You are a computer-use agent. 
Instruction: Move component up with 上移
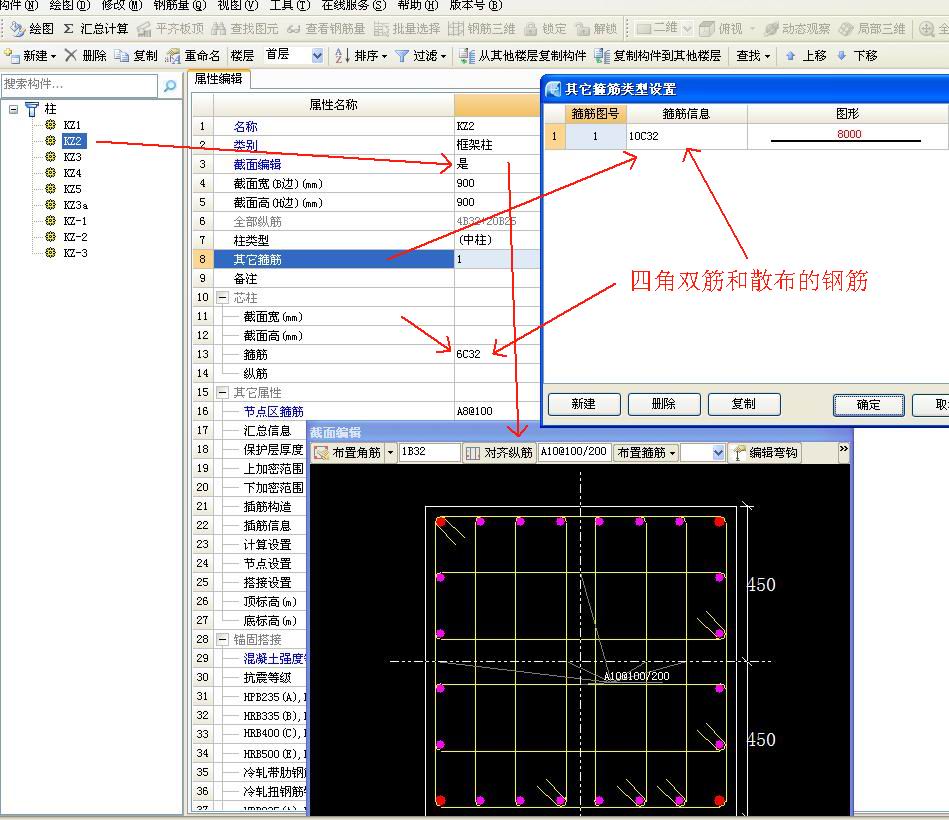coord(806,56)
